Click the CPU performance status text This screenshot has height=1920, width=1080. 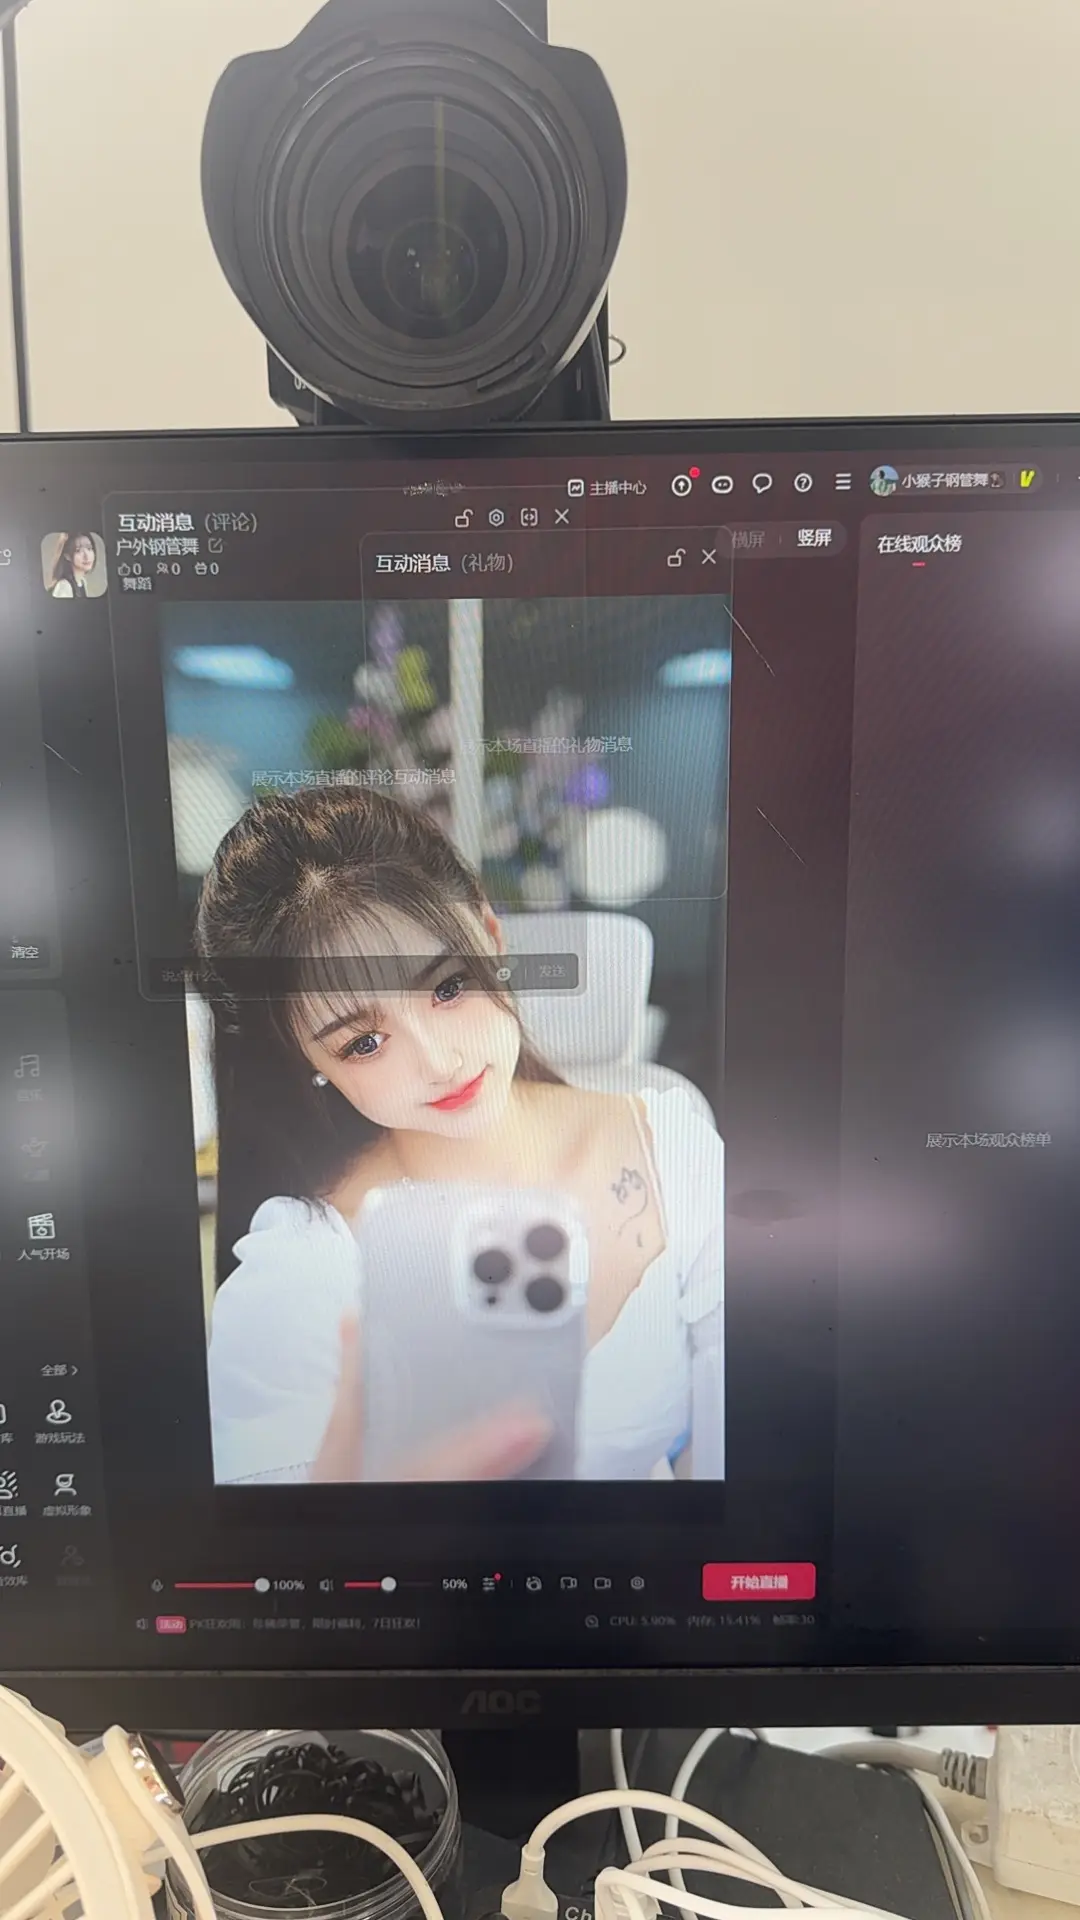pos(644,1620)
